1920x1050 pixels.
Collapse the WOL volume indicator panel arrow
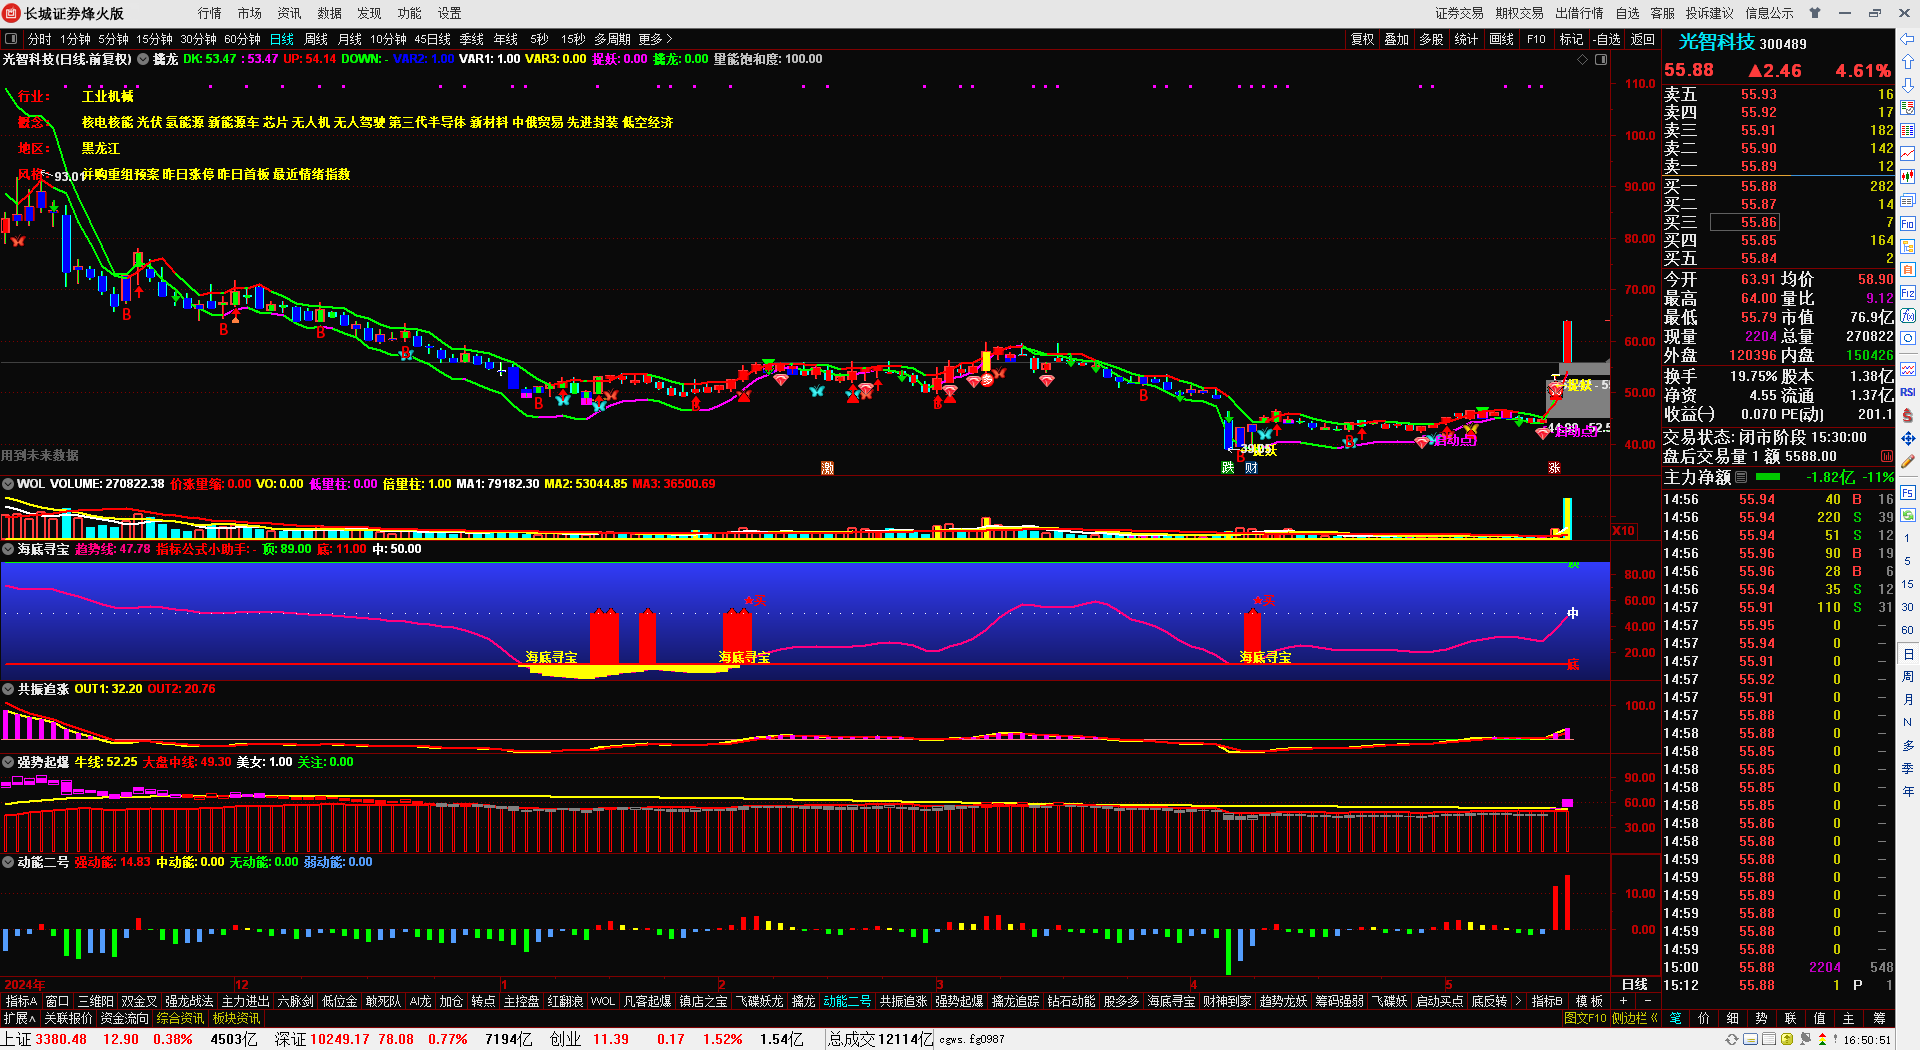click(8, 484)
